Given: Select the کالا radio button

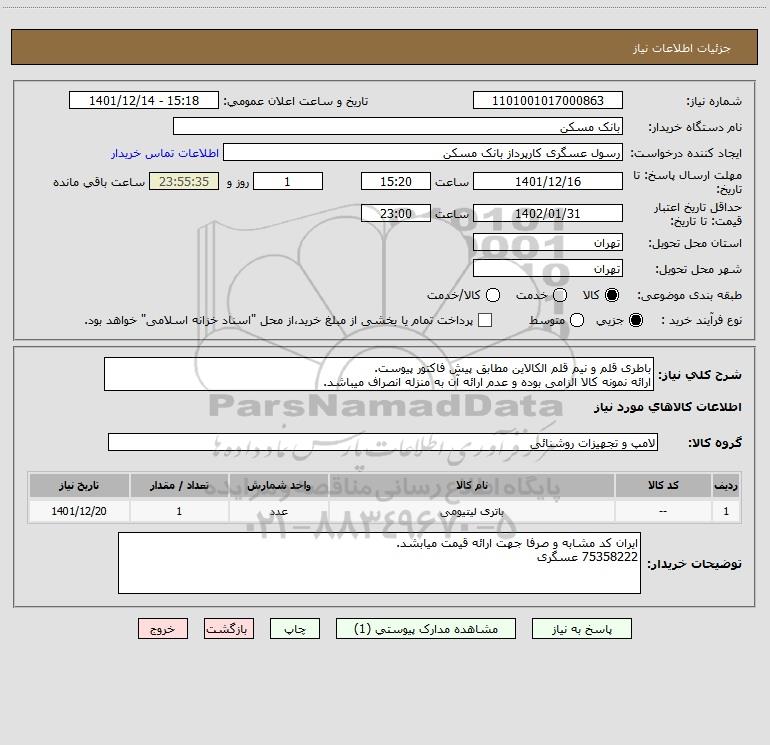Looking at the screenshot, I should 612,295.
